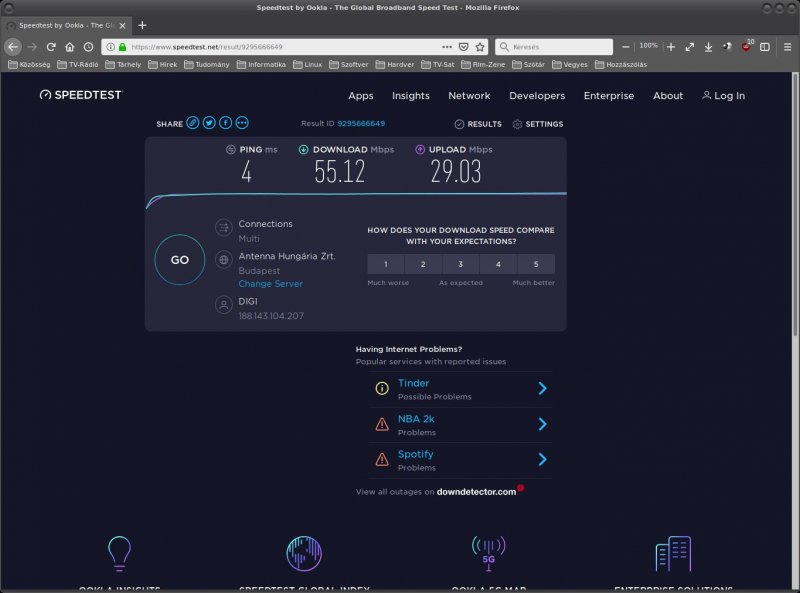Image resolution: width=800 pixels, height=593 pixels.
Task: Go to the browser home page
Action: click(70, 47)
